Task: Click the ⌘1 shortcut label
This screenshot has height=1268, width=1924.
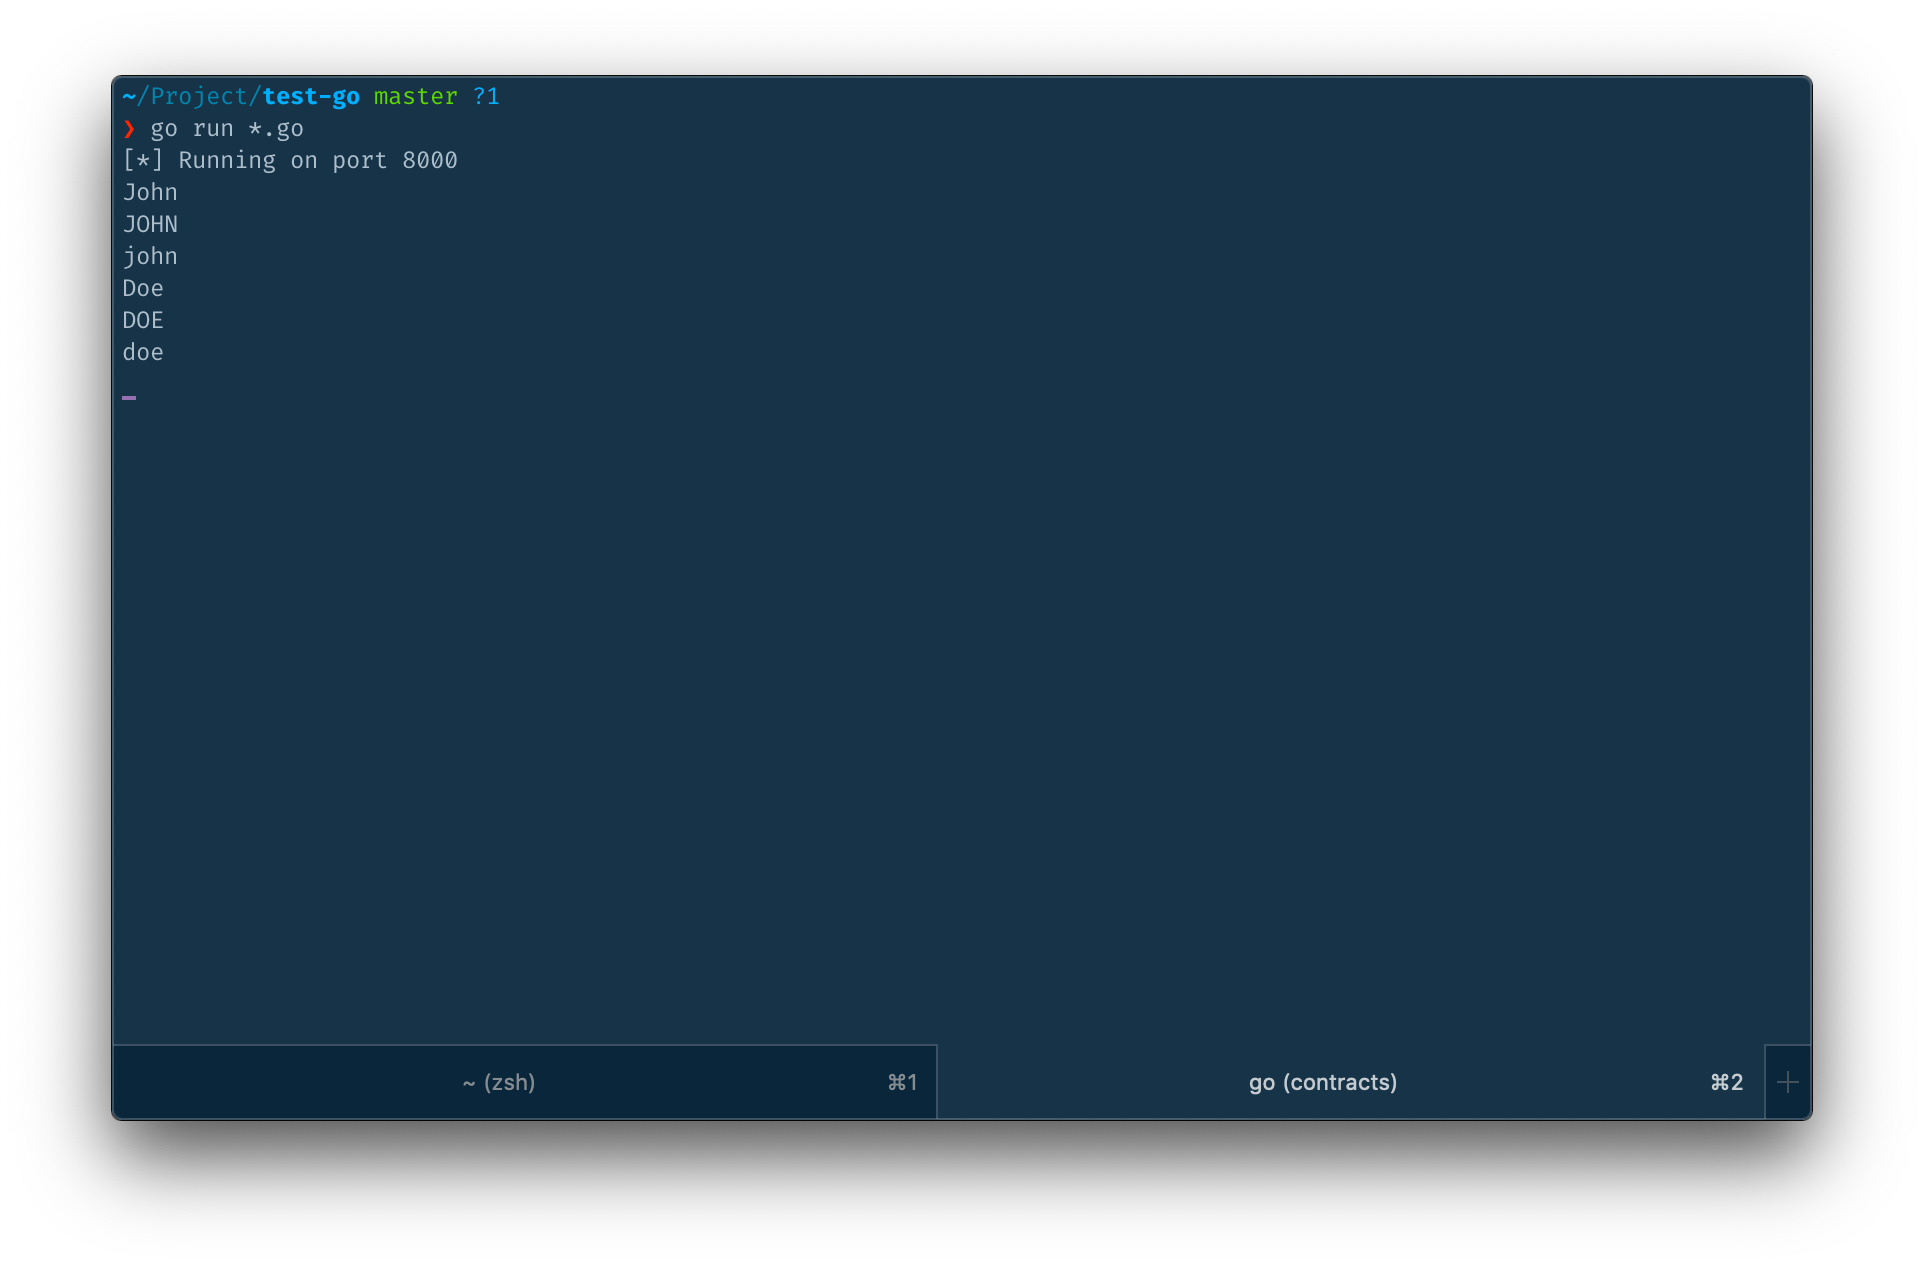Action: pos(902,1083)
